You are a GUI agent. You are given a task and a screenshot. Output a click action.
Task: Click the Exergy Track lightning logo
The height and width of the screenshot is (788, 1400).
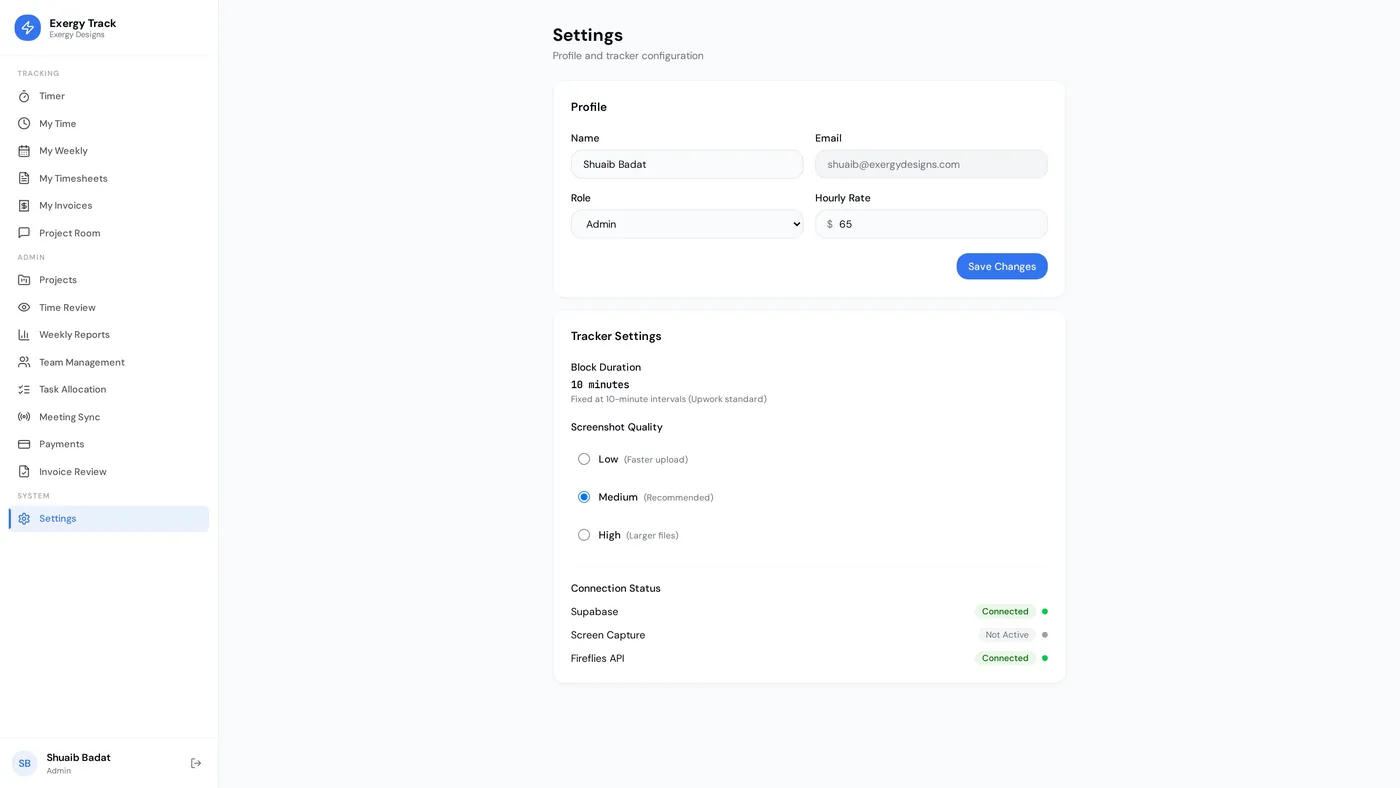(28, 28)
